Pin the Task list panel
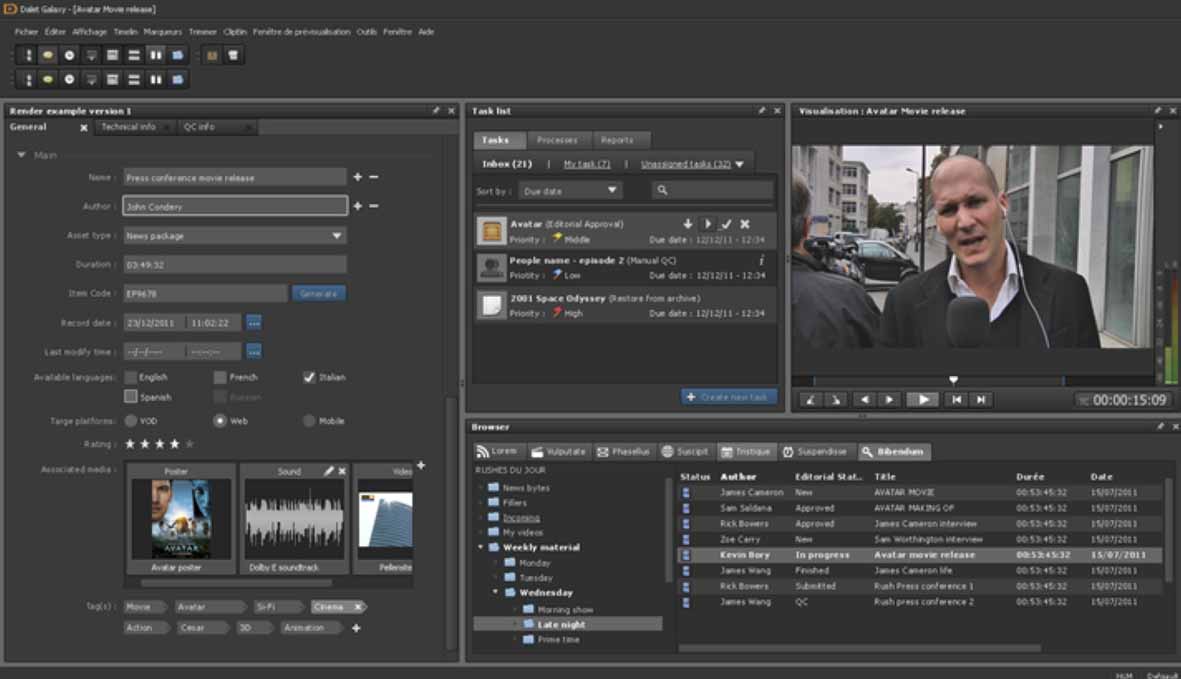This screenshot has height=679, width=1181. 761,111
